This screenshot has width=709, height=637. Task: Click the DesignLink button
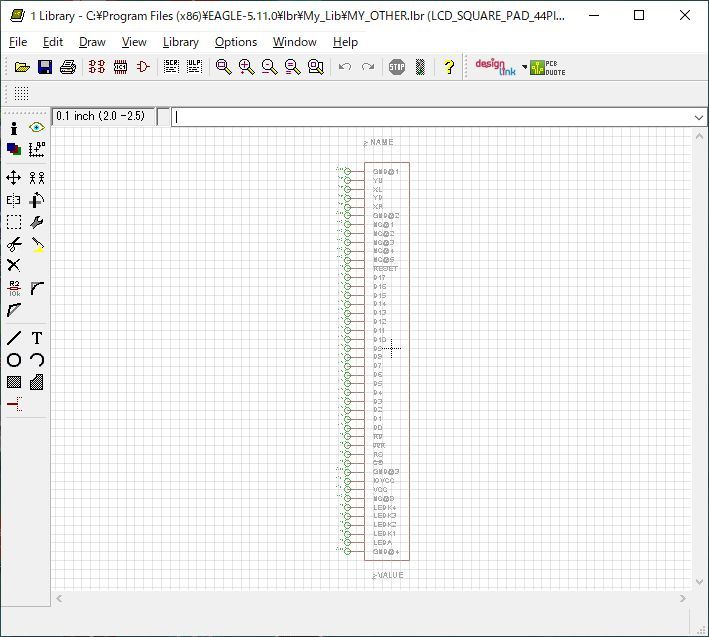coord(495,67)
